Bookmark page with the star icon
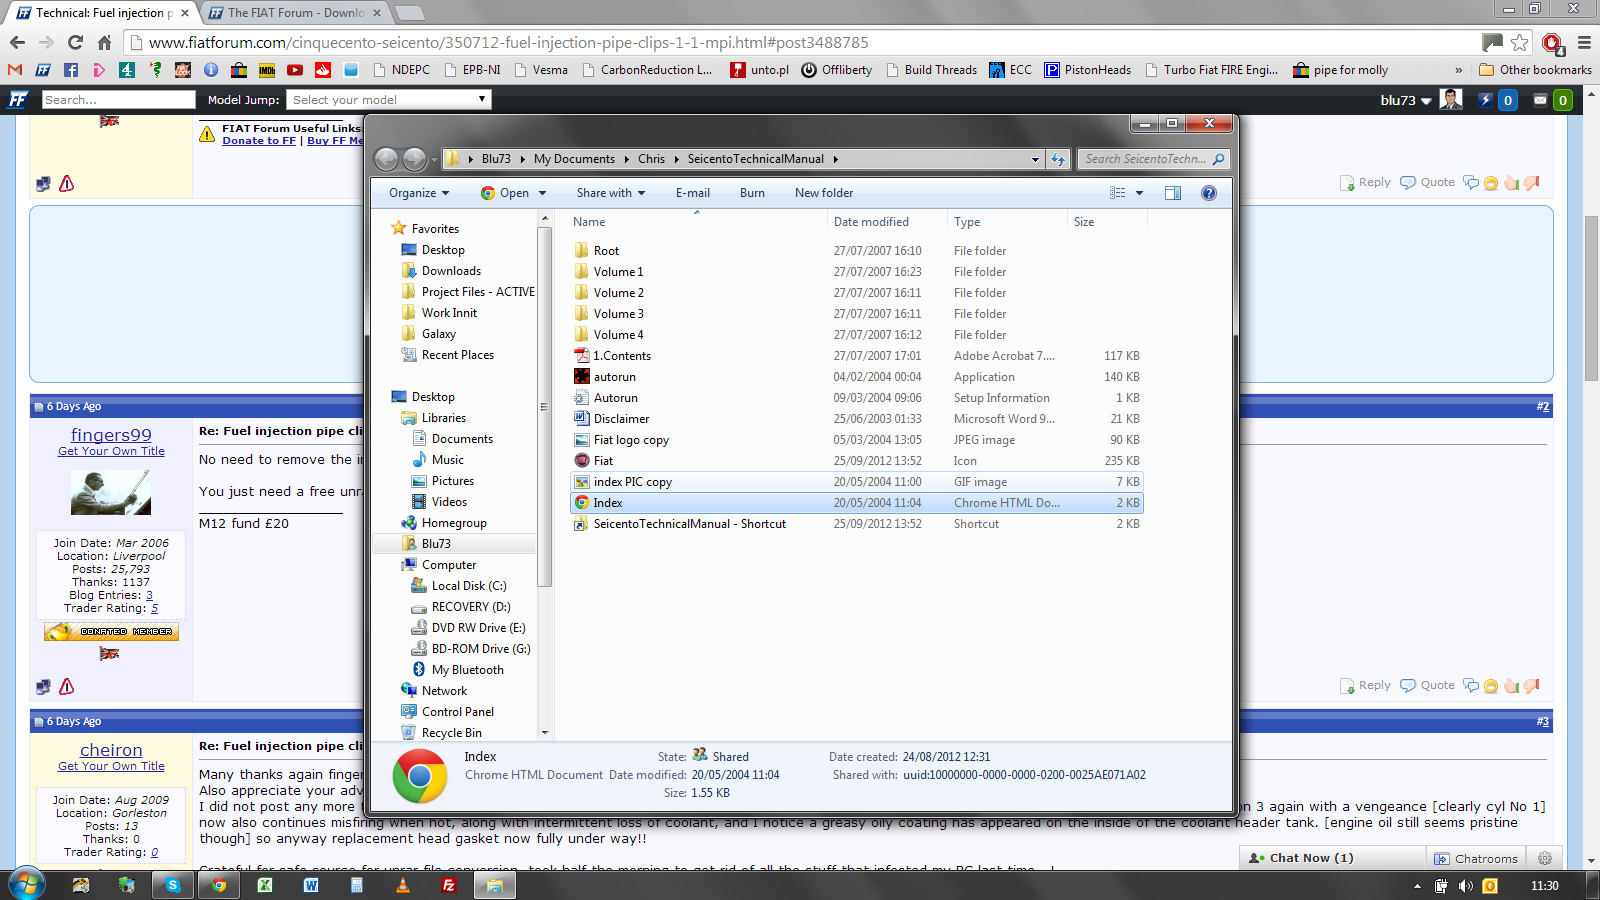The image size is (1600, 900). 1520,42
